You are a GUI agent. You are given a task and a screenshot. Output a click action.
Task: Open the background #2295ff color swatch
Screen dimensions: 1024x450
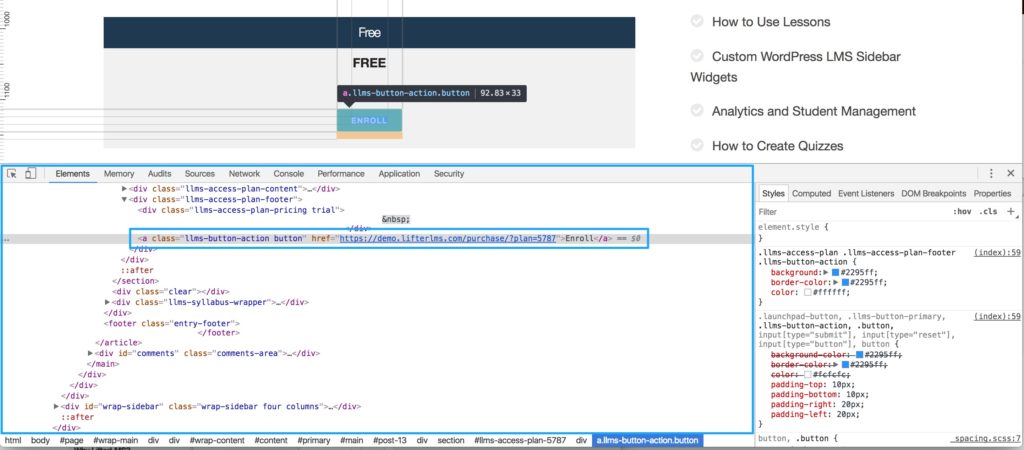pyautogui.click(x=834, y=272)
